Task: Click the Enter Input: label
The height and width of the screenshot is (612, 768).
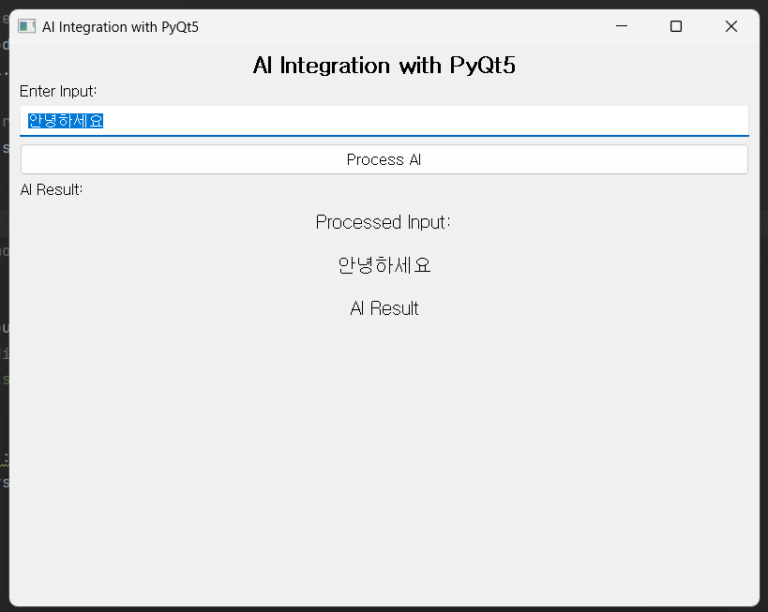Action: [58, 91]
